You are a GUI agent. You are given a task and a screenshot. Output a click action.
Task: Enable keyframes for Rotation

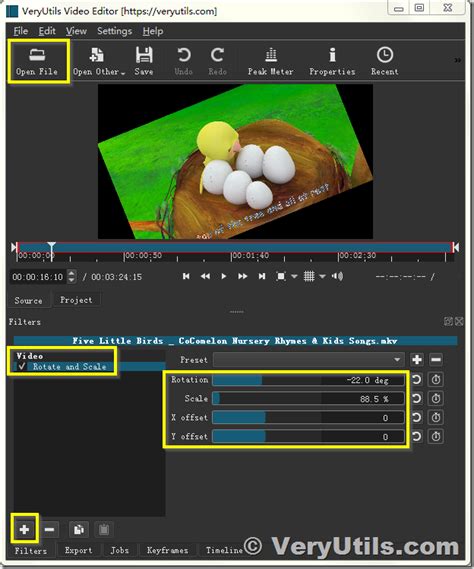[x=436, y=380]
